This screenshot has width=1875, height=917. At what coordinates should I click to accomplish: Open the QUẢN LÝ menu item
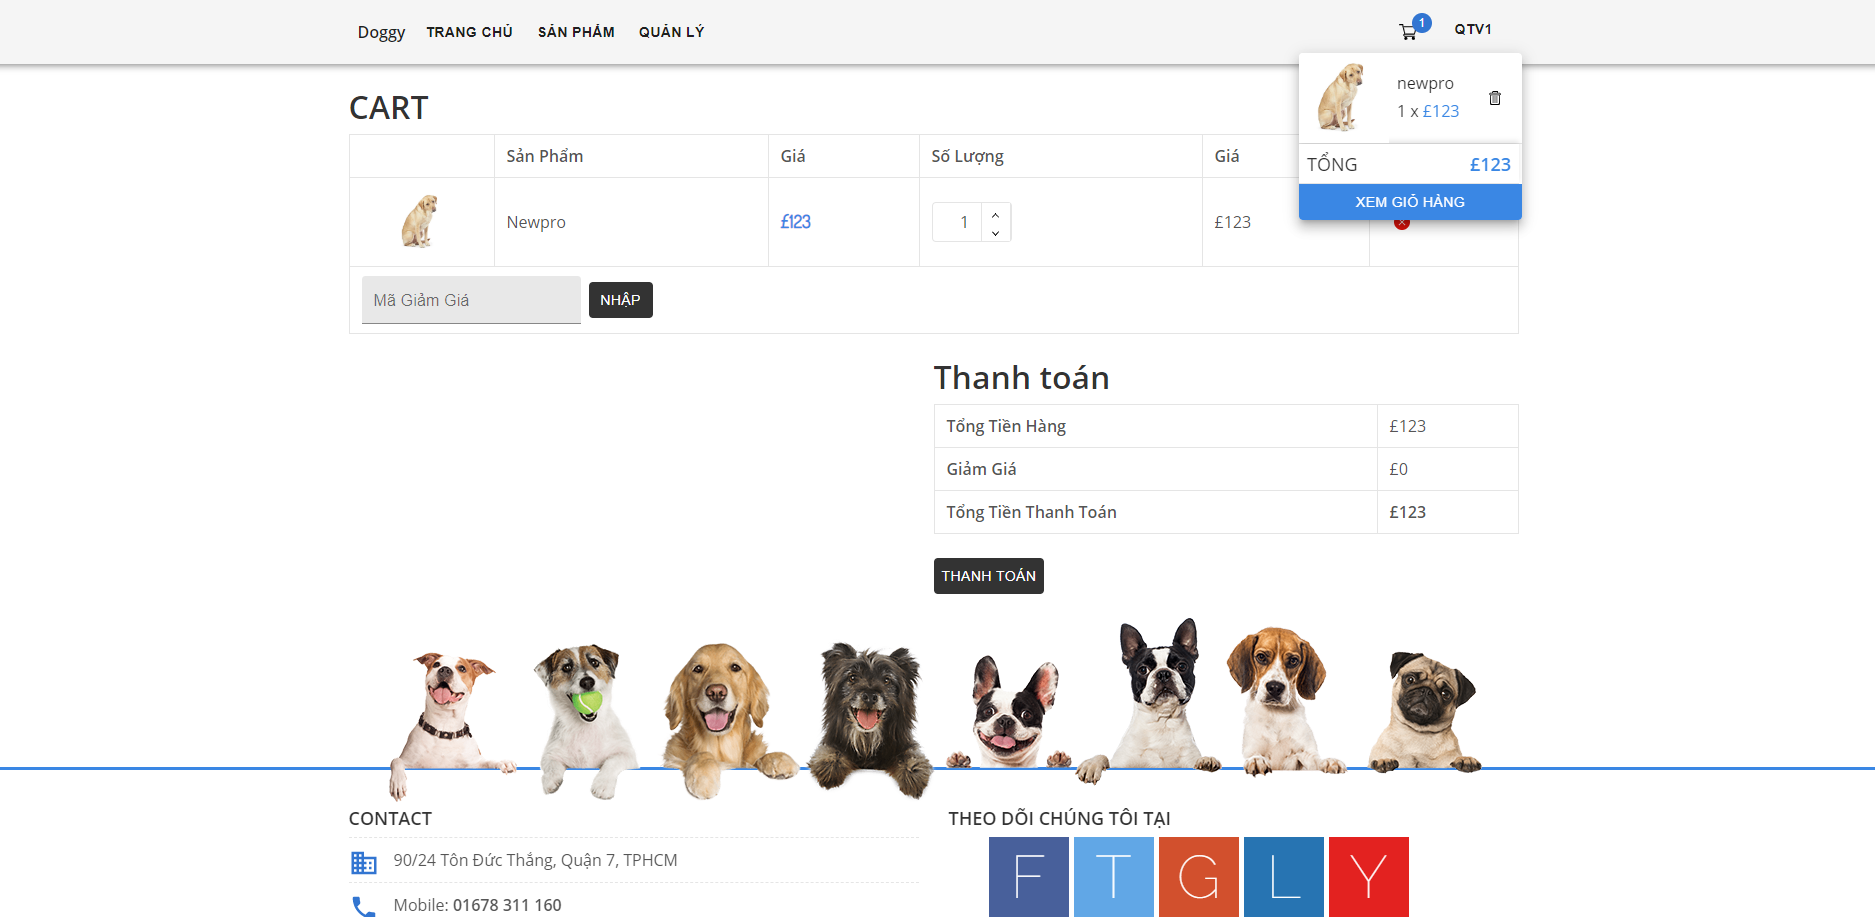pos(671,31)
